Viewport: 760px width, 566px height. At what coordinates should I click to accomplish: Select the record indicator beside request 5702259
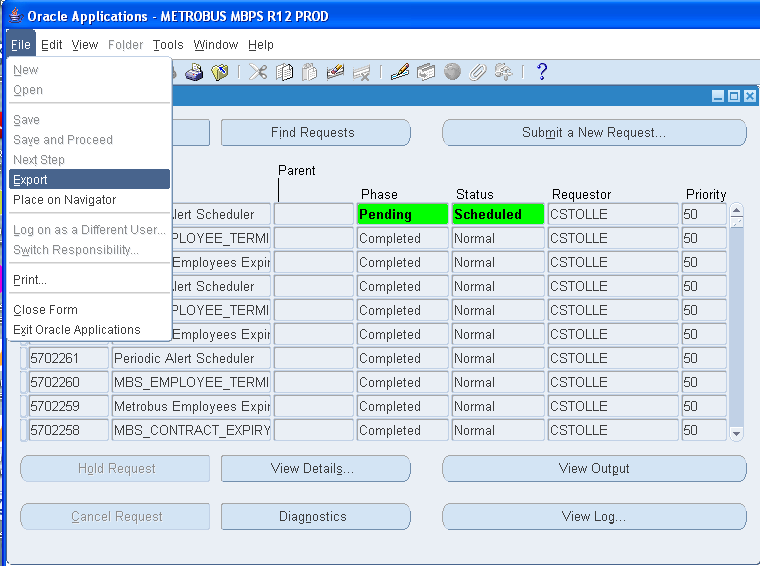pyautogui.click(x=23, y=406)
